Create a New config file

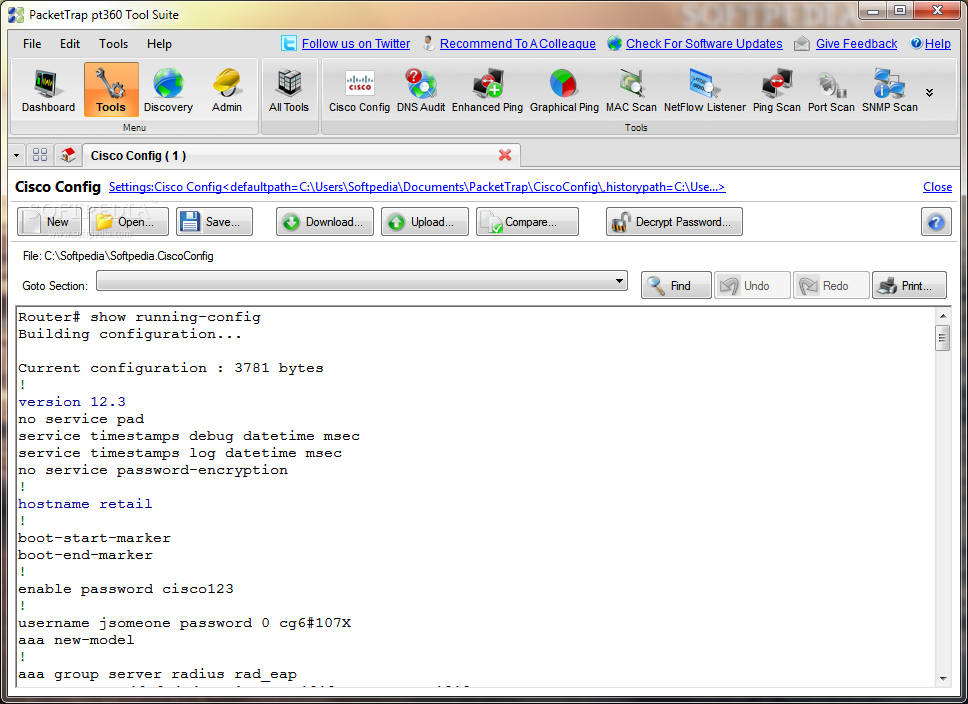[49, 222]
